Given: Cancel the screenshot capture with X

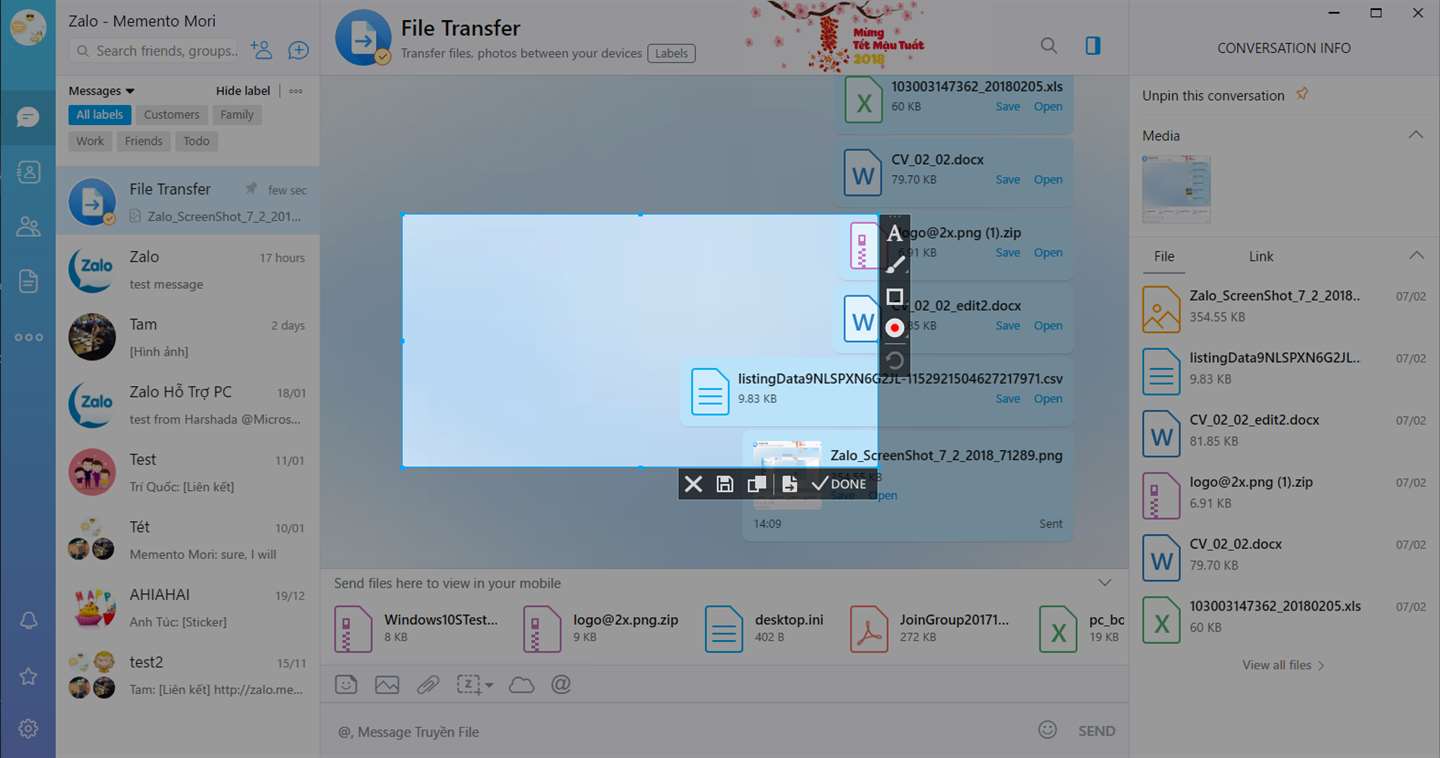Looking at the screenshot, I should (x=693, y=484).
